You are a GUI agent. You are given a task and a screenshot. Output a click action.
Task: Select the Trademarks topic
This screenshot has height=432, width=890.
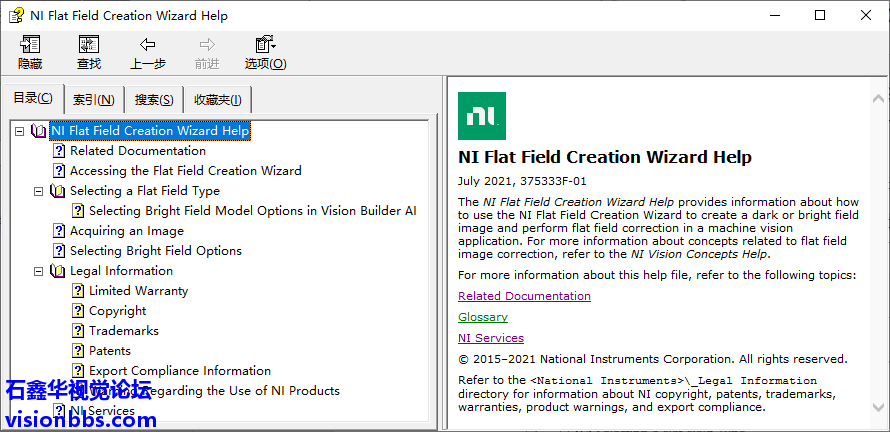(124, 331)
